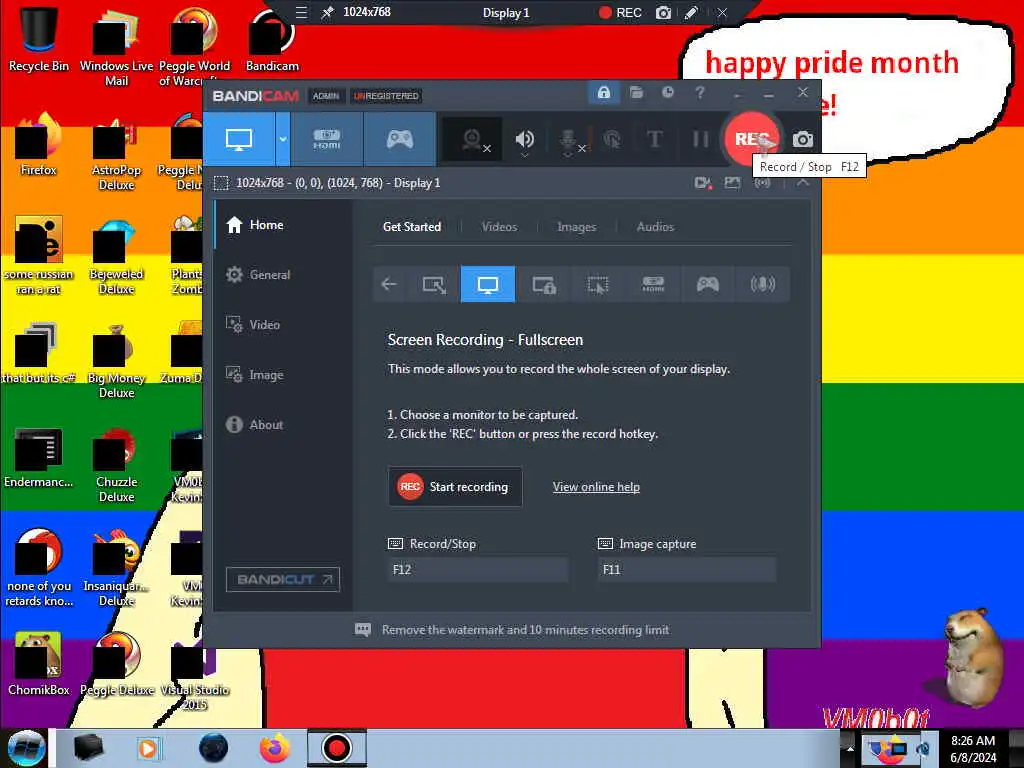The height and width of the screenshot is (768, 1024).
Task: Open View online help link
Action: [596, 487]
